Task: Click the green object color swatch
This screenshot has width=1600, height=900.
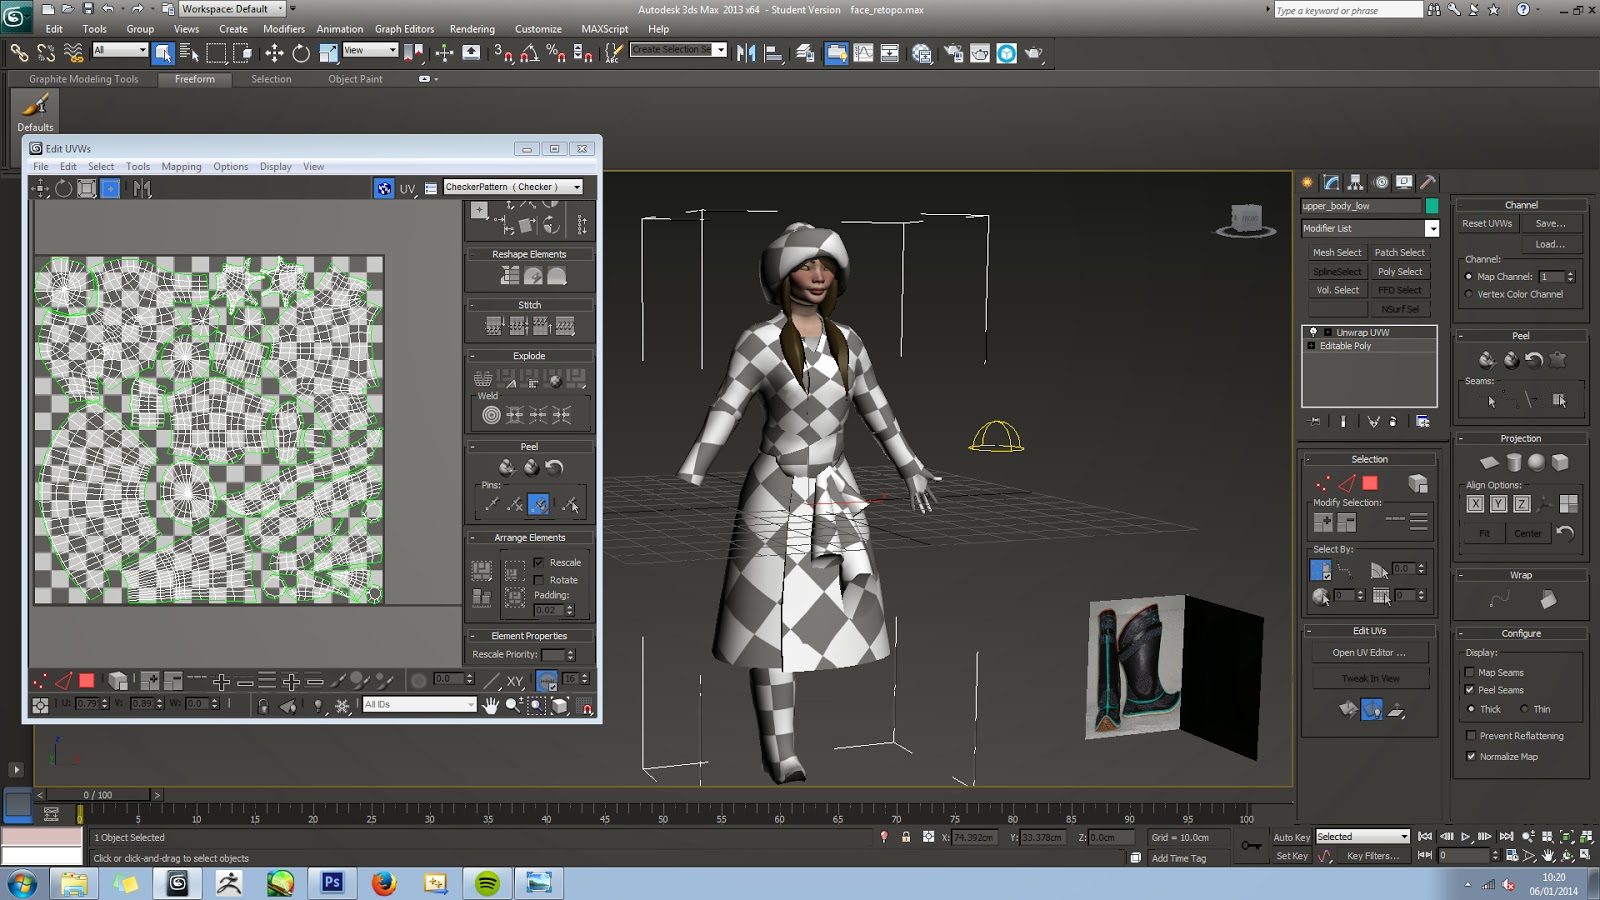Action: point(1432,206)
